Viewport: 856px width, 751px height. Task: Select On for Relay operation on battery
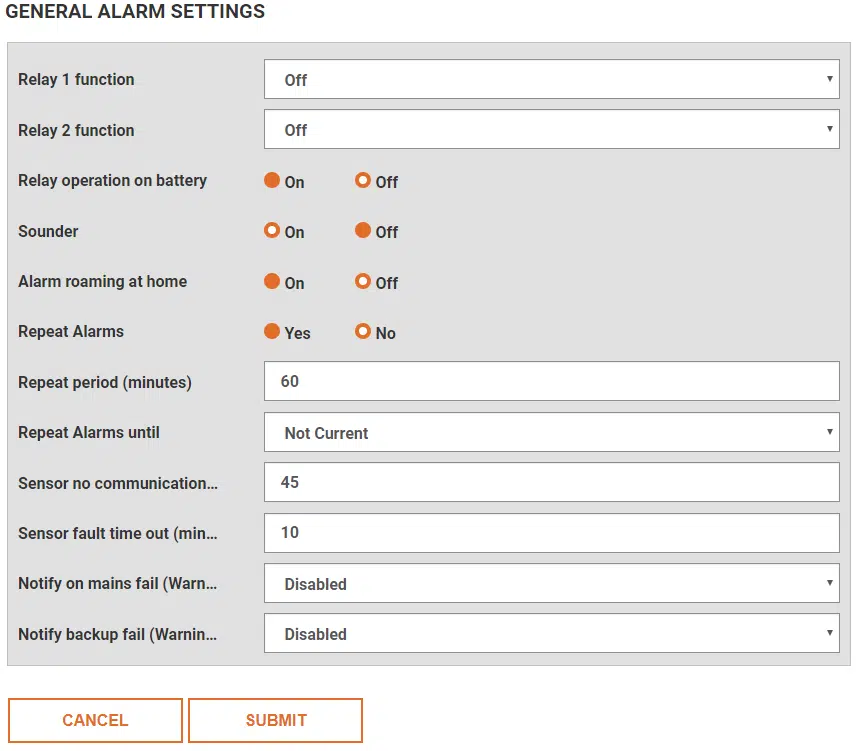(272, 181)
